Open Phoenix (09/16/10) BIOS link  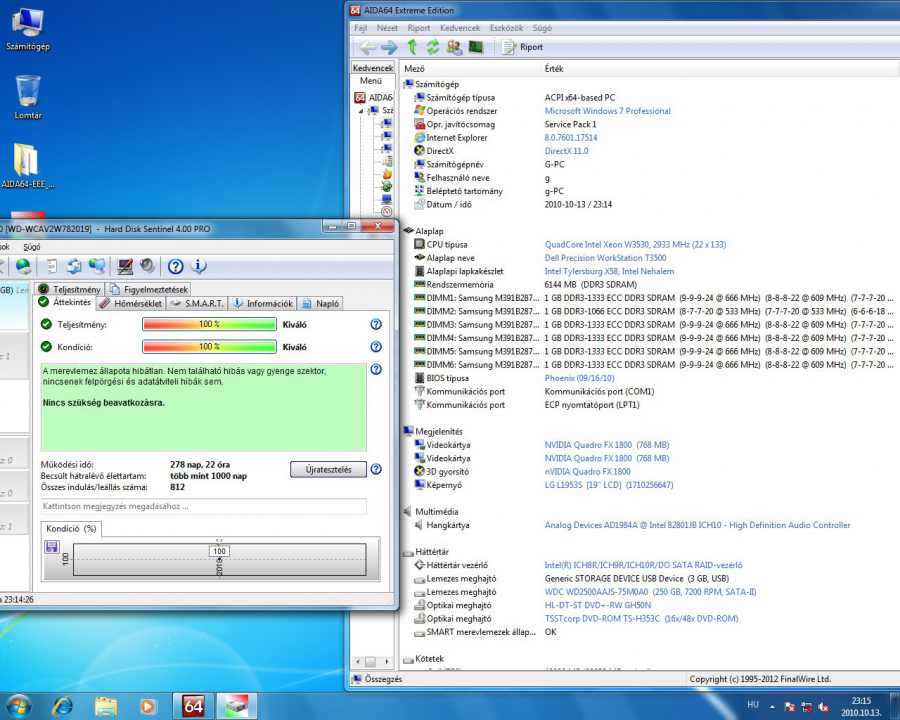(x=579, y=378)
